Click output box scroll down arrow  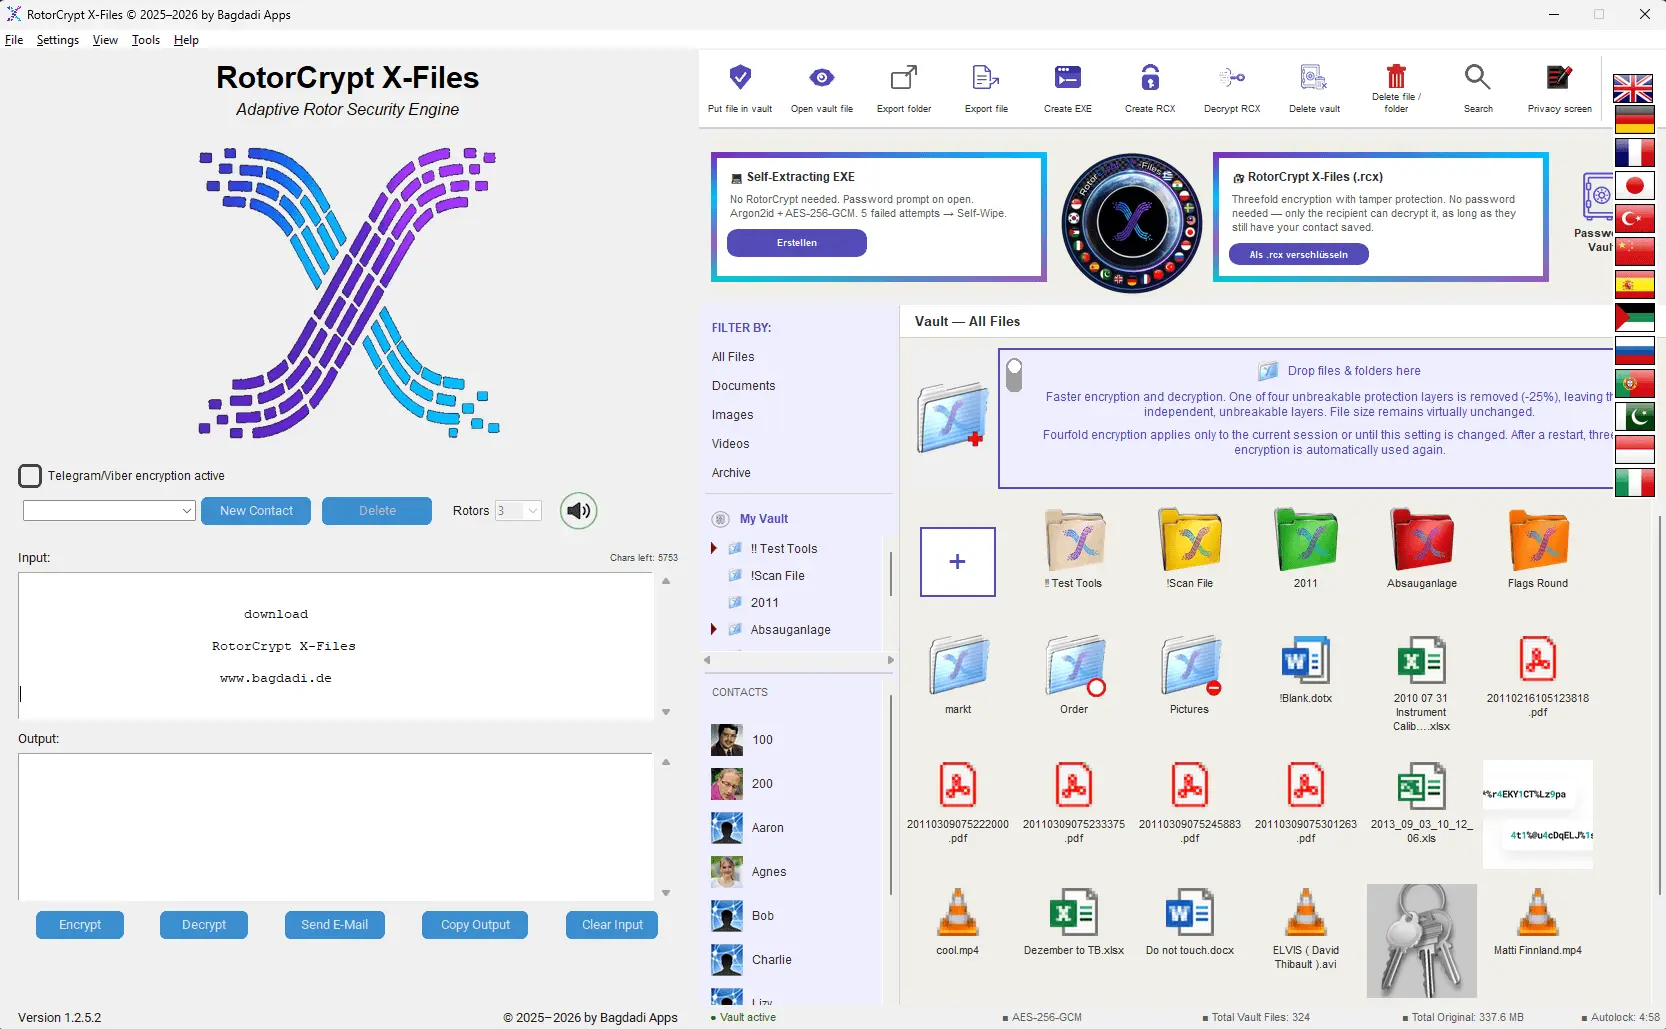[x=666, y=893]
